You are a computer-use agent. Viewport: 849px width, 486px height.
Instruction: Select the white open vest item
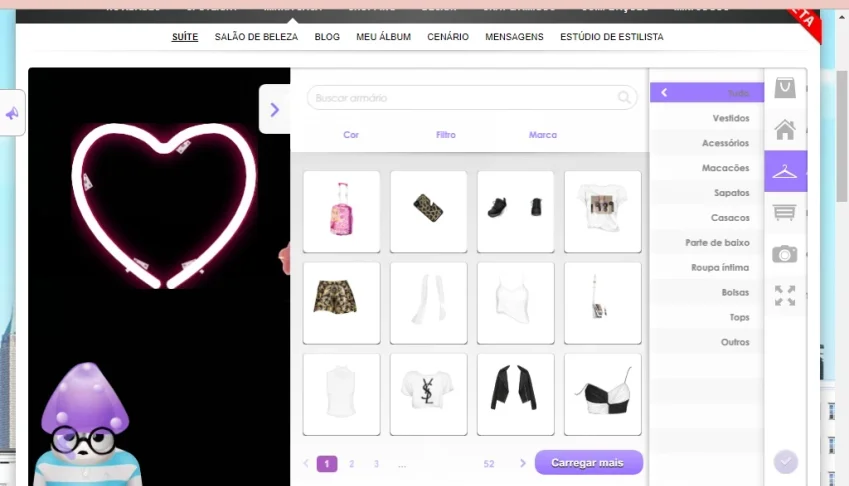pyautogui.click(x=428, y=303)
